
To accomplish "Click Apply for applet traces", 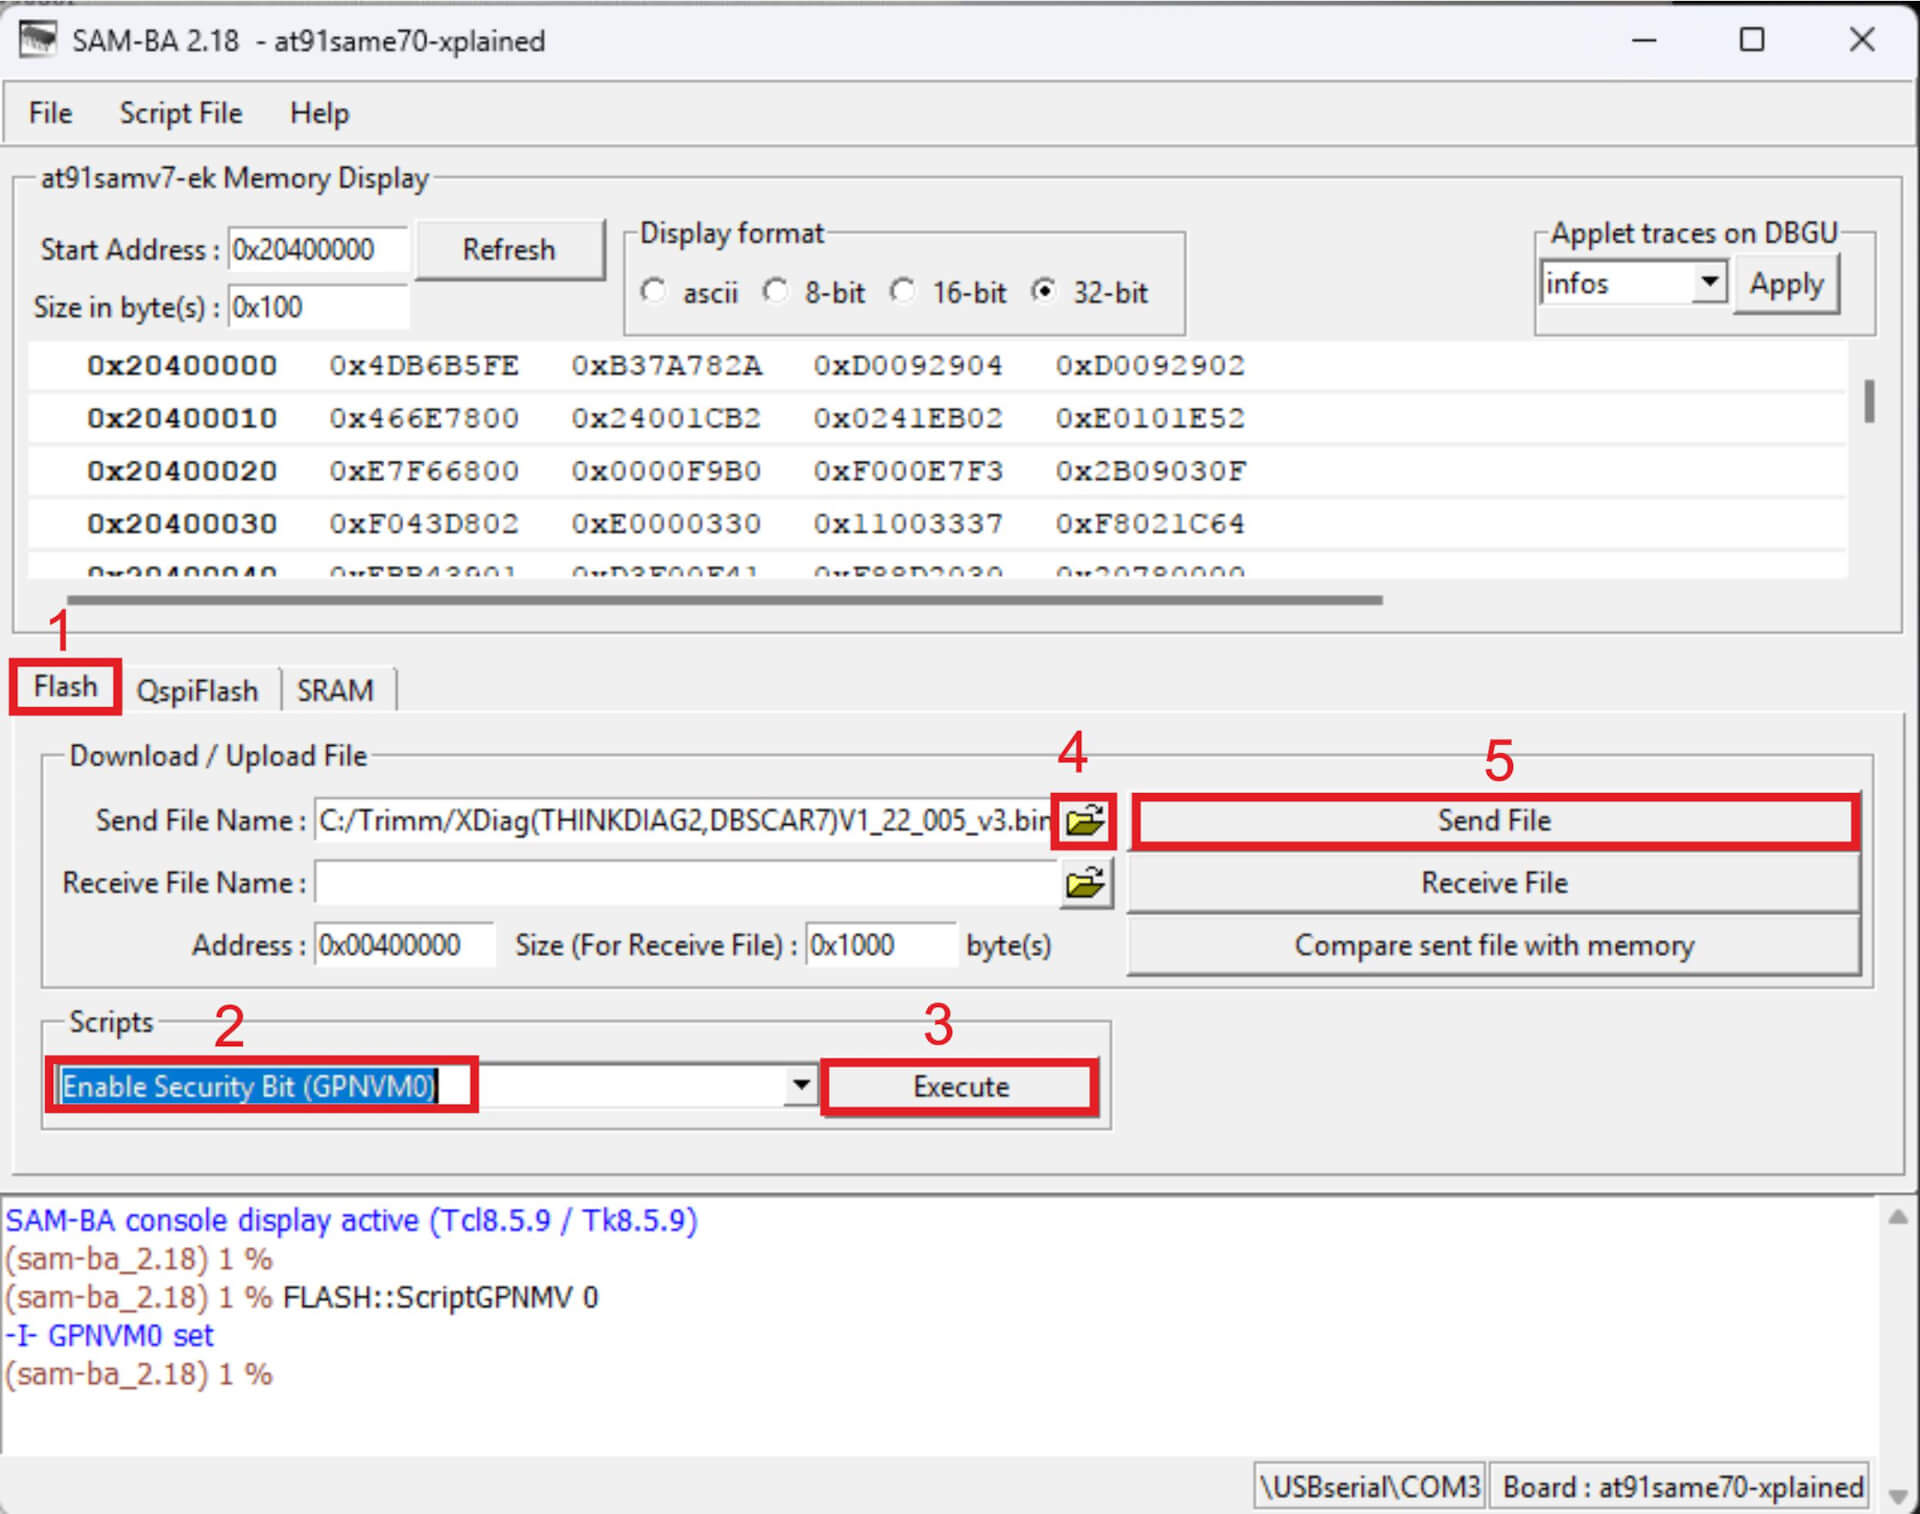I will pos(1786,284).
